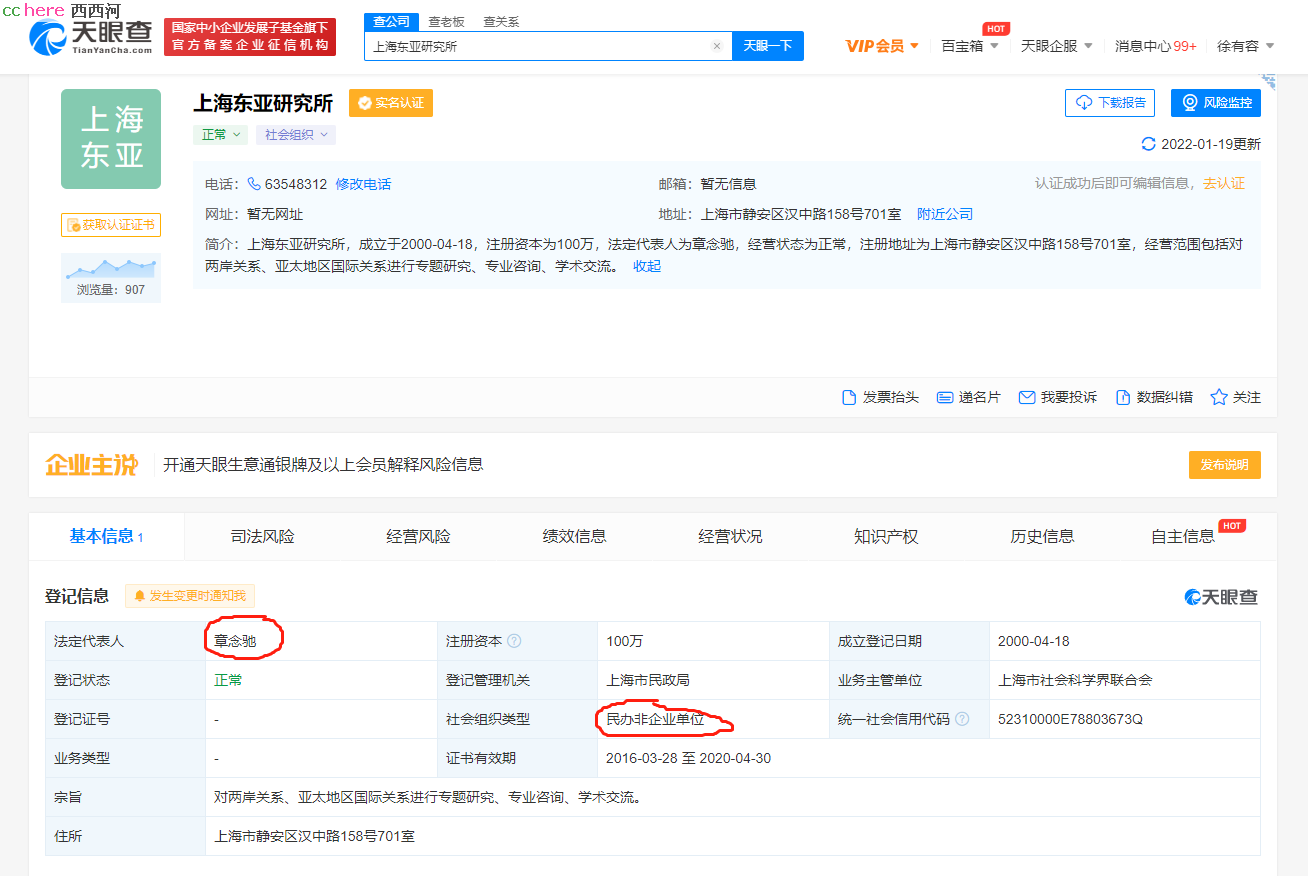Image resolution: width=1308 pixels, height=876 pixels.
Task: Click the refresh icon beside 2022-01-19更新
Action: click(1149, 144)
